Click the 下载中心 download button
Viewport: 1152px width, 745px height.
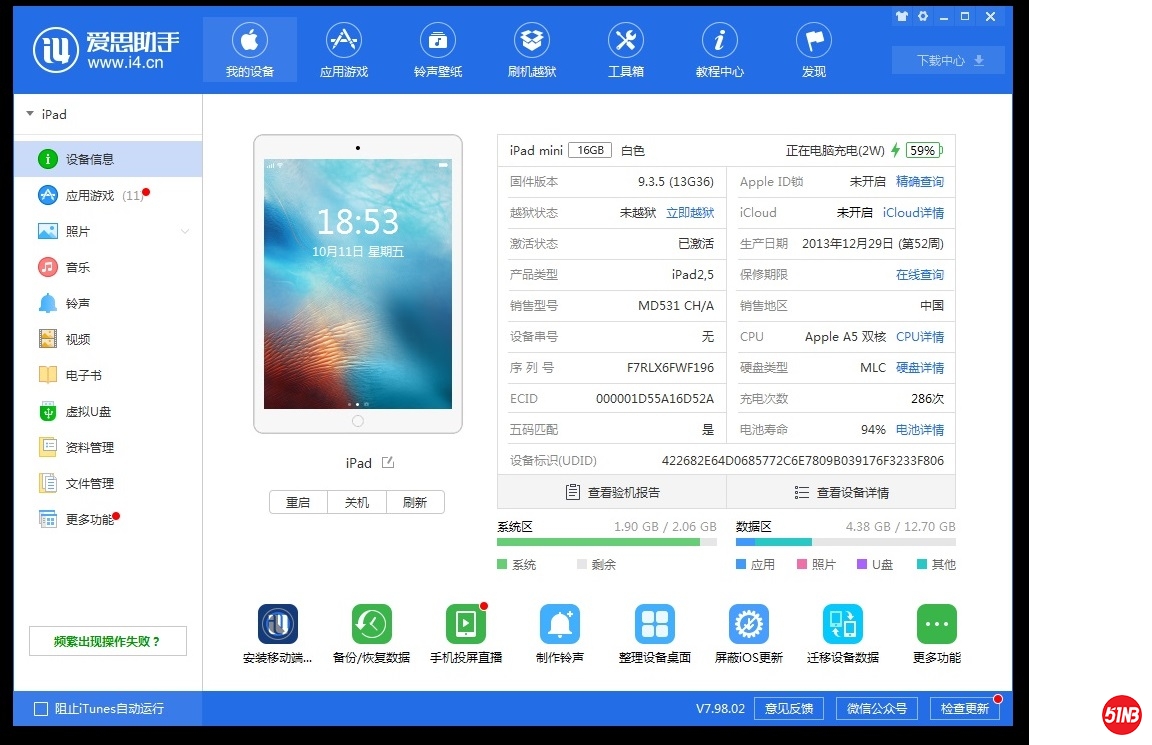948,60
